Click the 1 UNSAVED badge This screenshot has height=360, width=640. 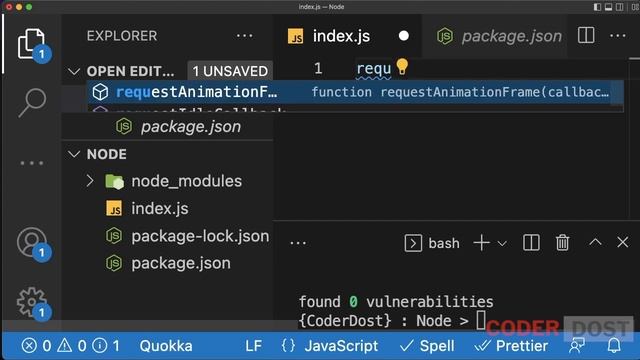pyautogui.click(x=230, y=71)
